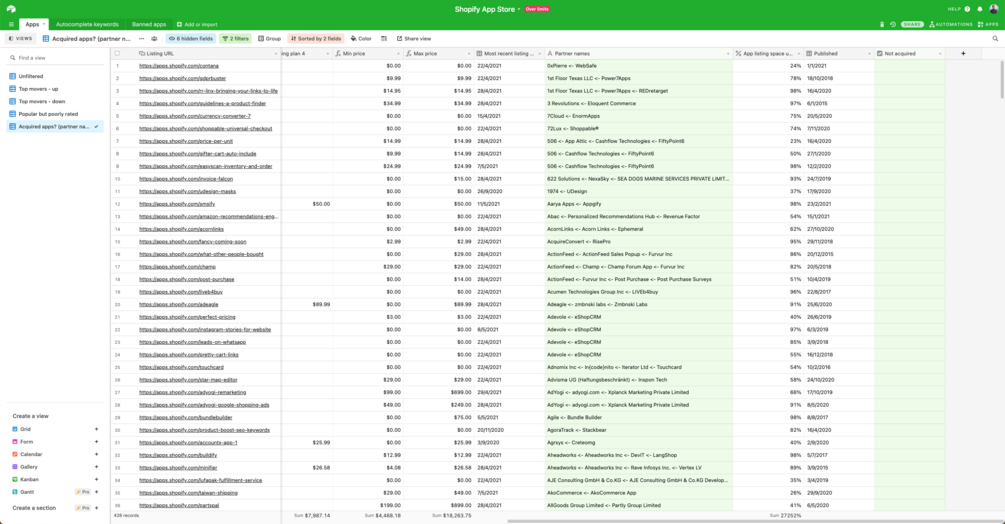Switch to Autocomplete keywords table tab
The image size is (1005, 524).
coord(87,24)
